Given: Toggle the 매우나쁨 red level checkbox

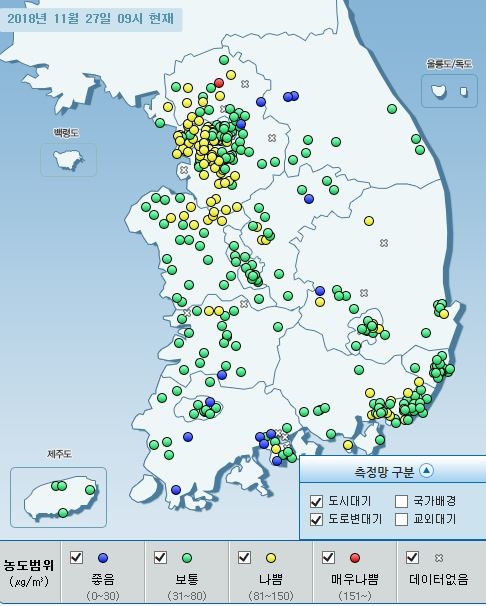Looking at the screenshot, I should pos(328,557).
